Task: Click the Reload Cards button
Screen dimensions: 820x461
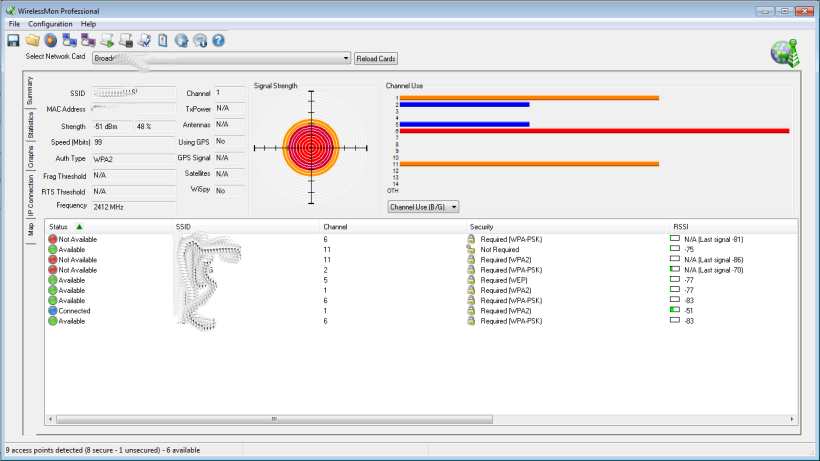Action: pos(375,59)
